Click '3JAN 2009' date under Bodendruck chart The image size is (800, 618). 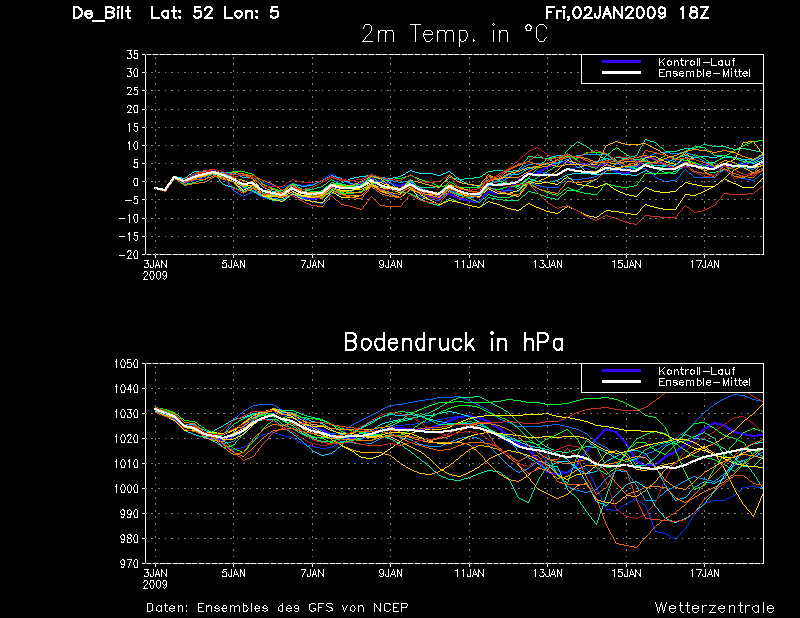[155, 579]
